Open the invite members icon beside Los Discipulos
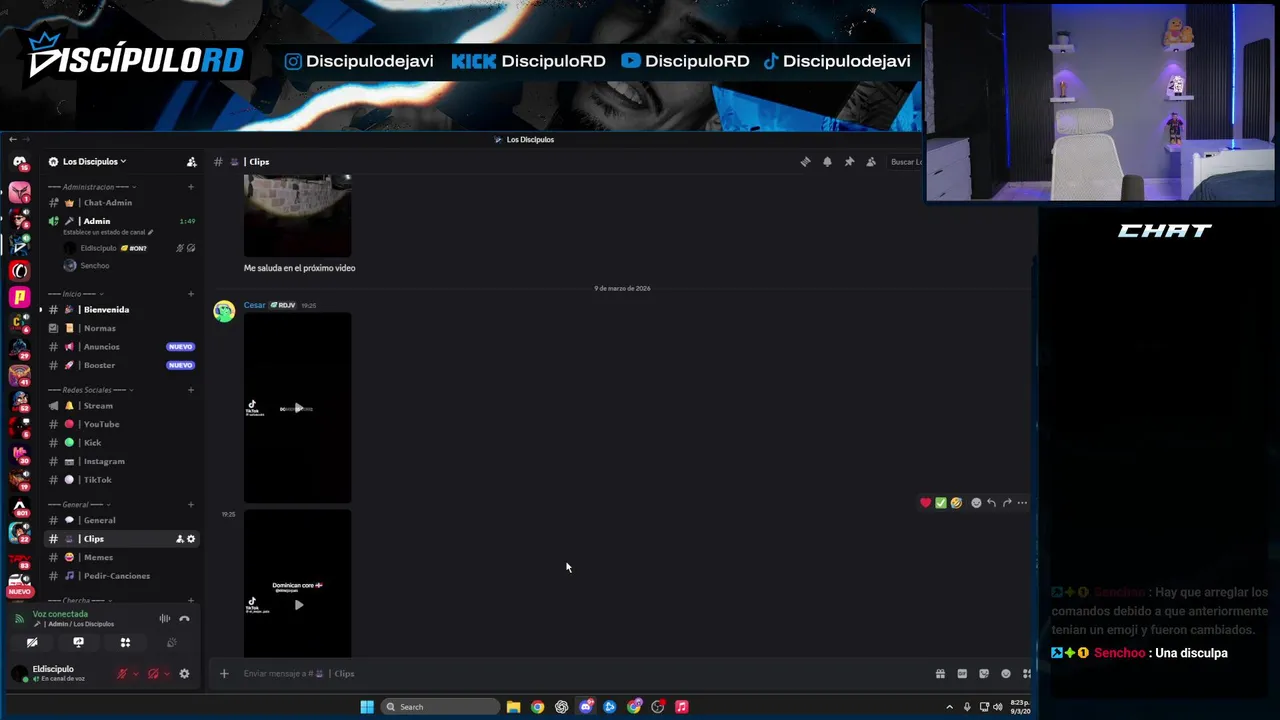This screenshot has width=1280, height=720. 191,162
